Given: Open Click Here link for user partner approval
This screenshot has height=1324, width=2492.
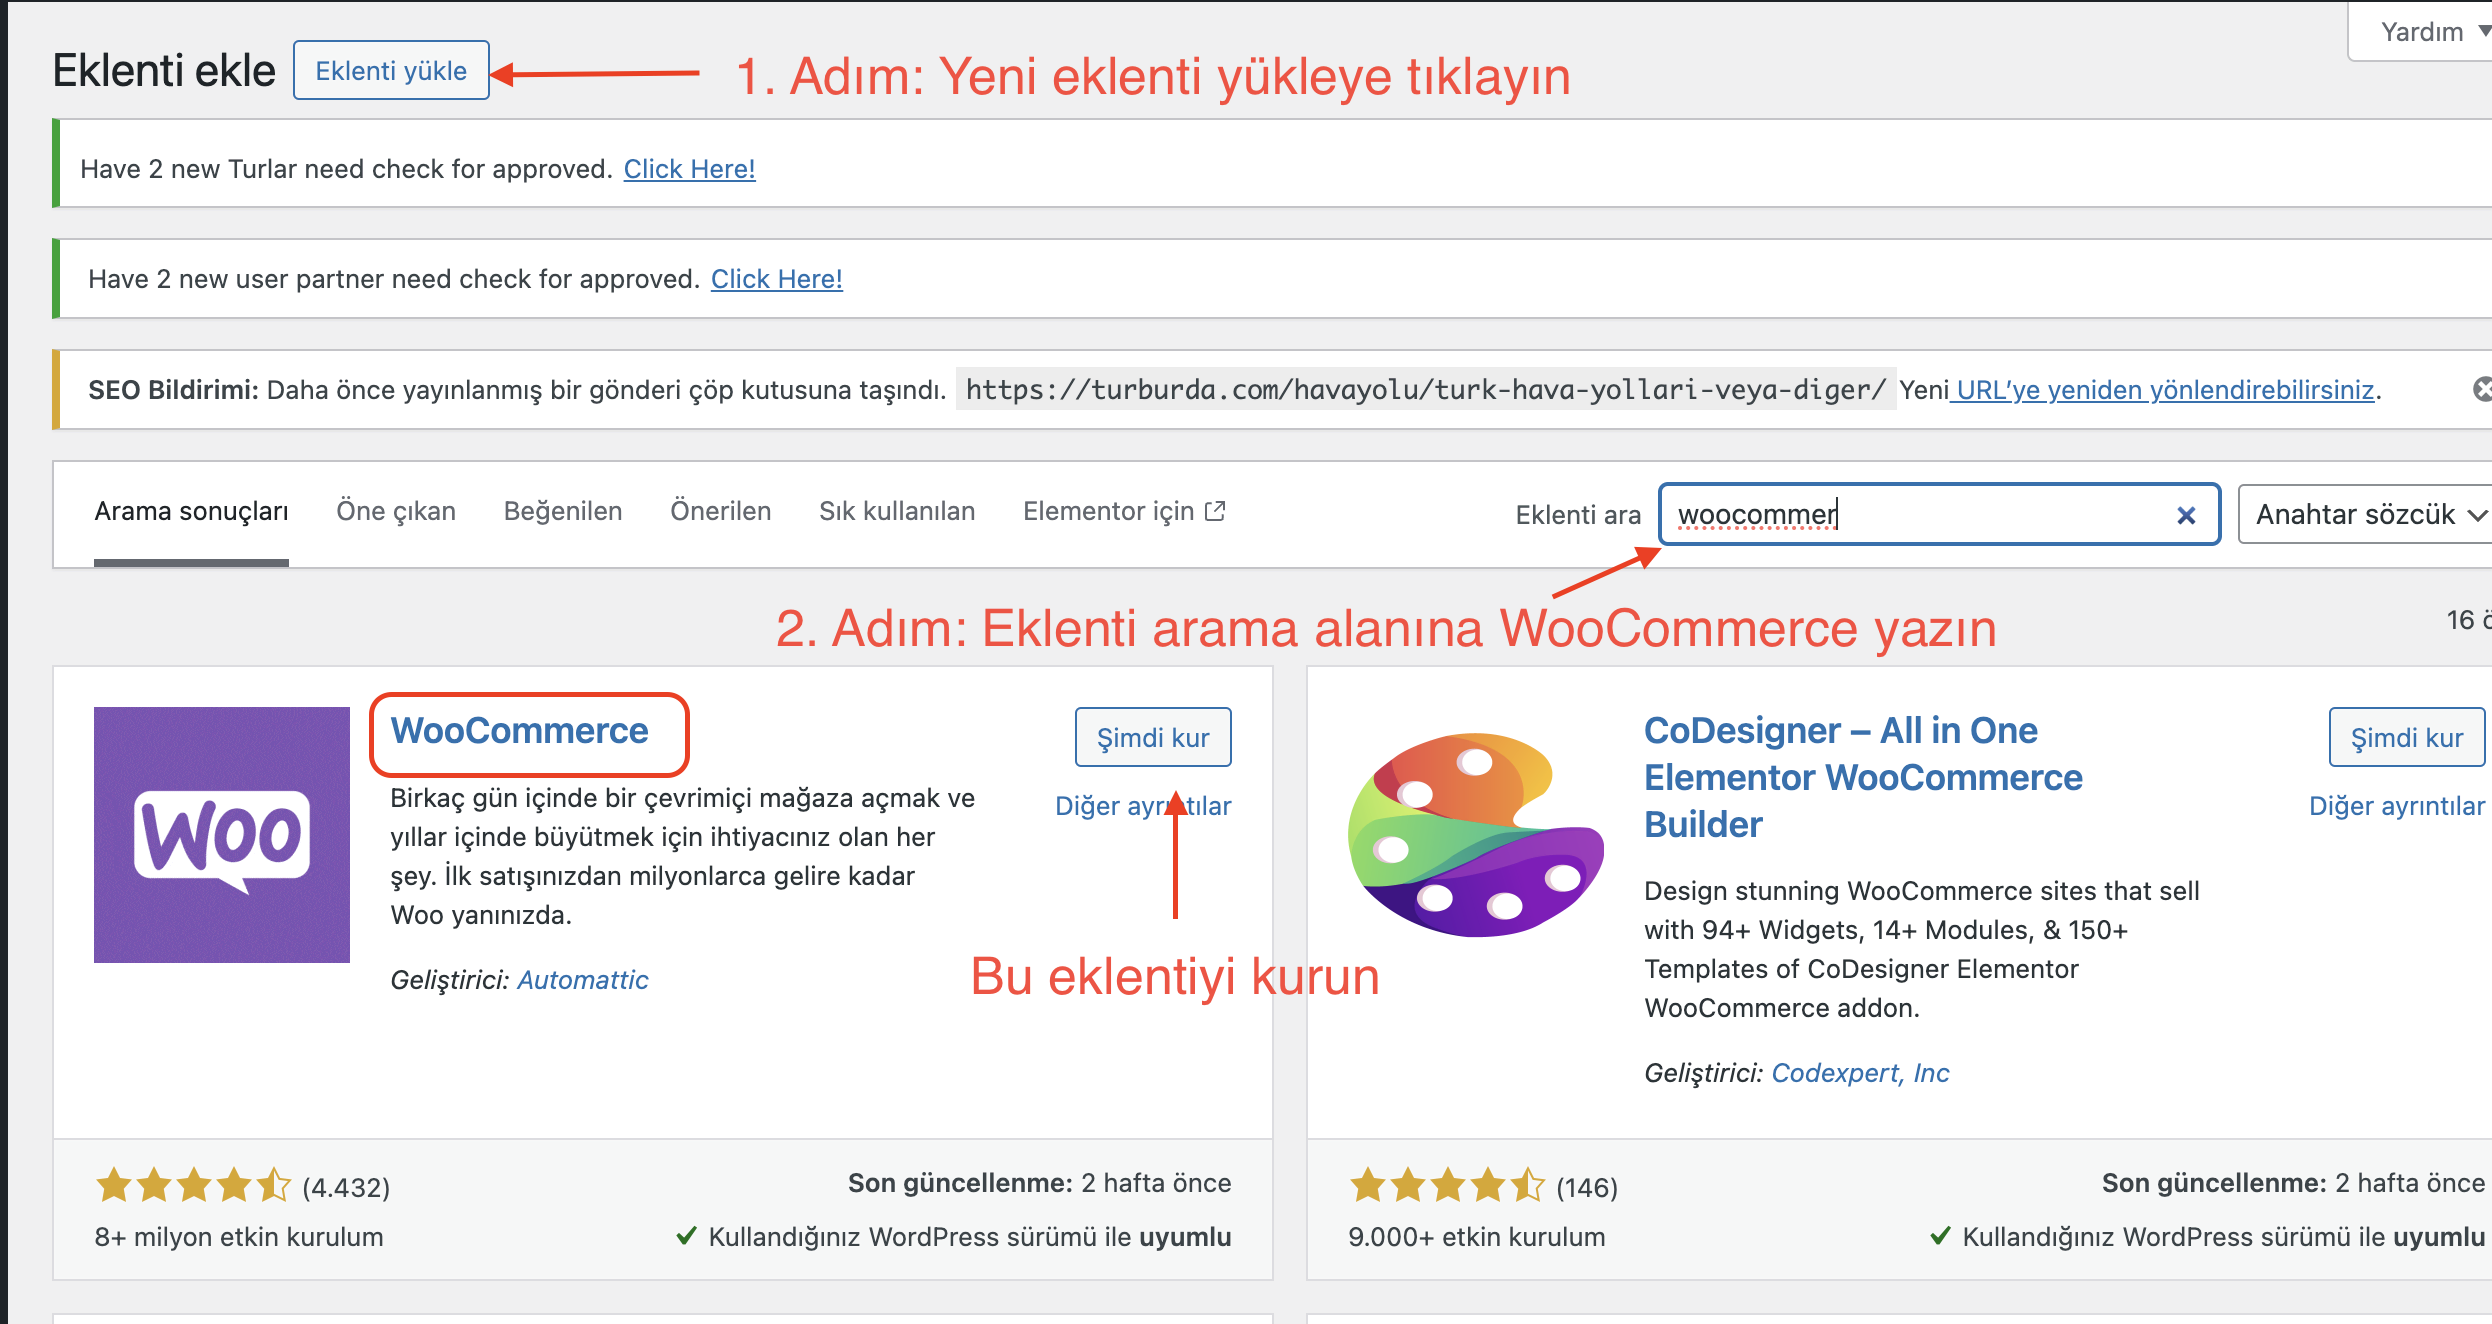Looking at the screenshot, I should coord(776,279).
